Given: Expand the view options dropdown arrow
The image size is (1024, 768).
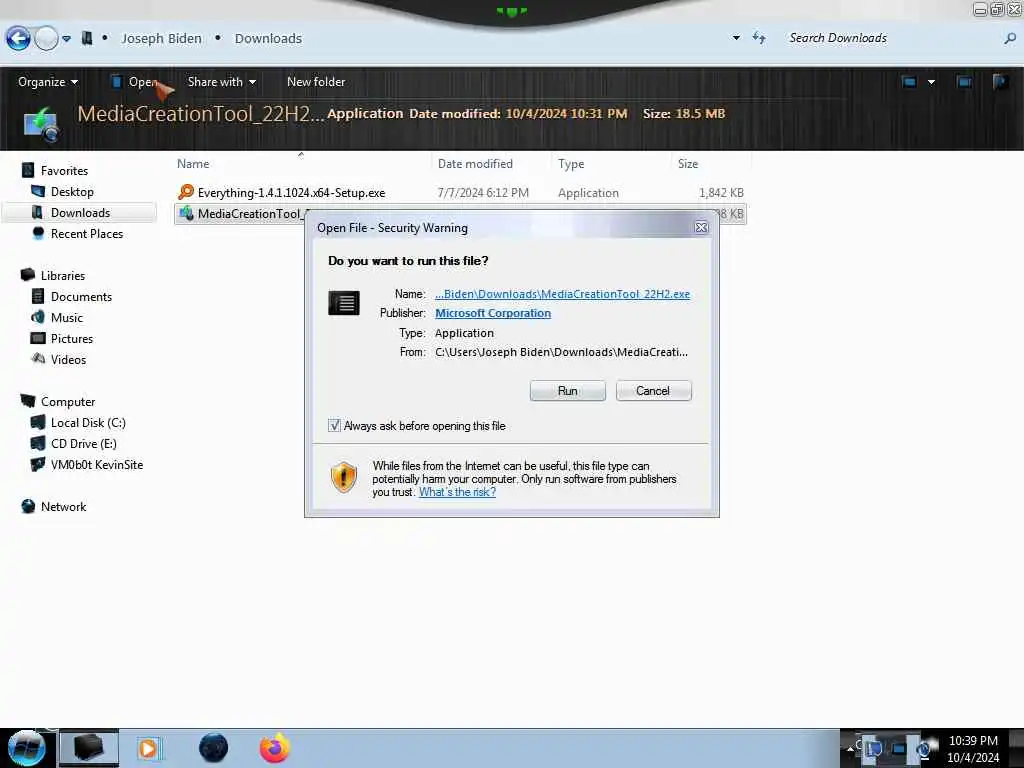Looking at the screenshot, I should click(x=931, y=82).
